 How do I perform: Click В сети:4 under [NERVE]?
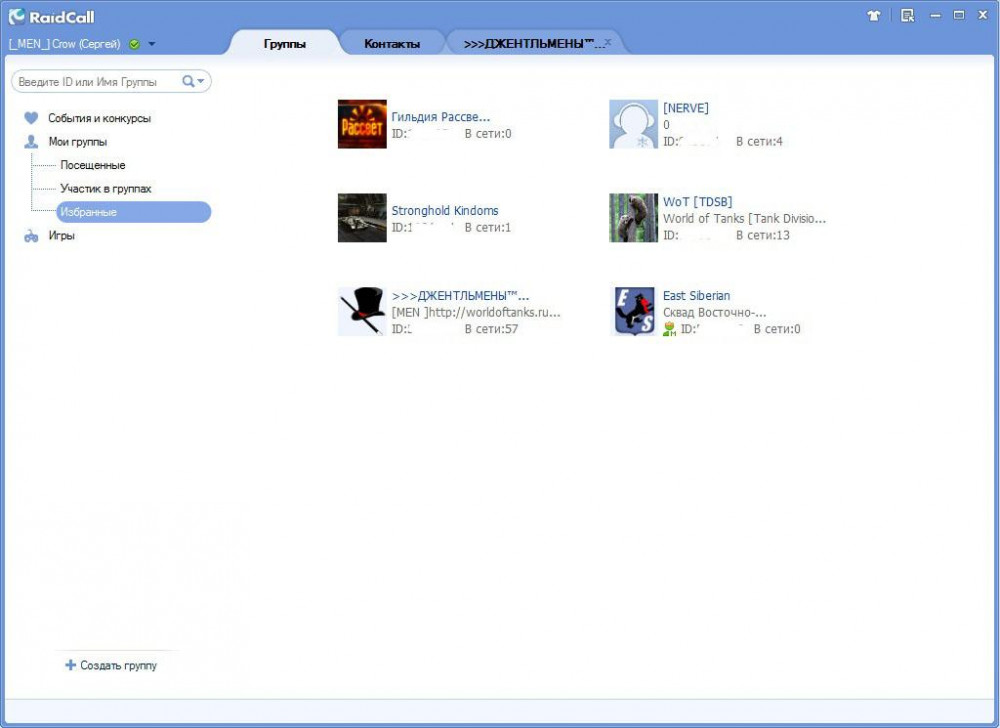[x=759, y=142]
